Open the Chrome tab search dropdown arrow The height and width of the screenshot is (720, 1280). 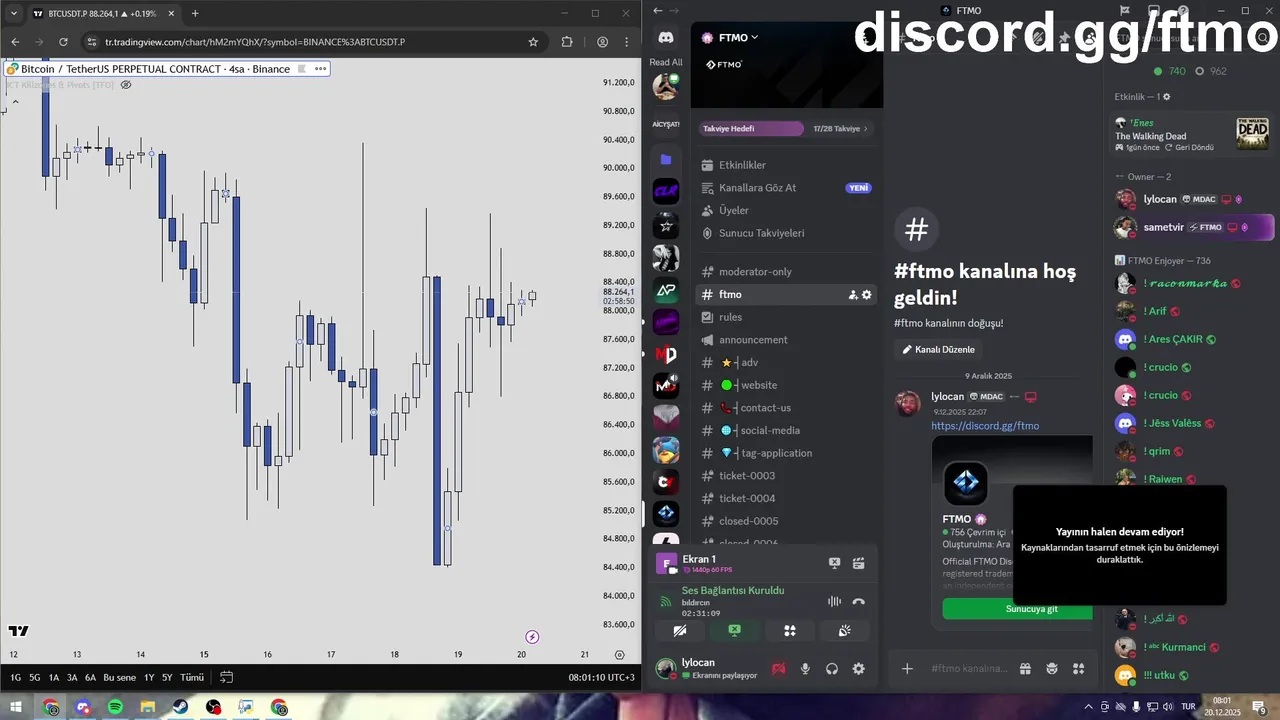click(13, 14)
